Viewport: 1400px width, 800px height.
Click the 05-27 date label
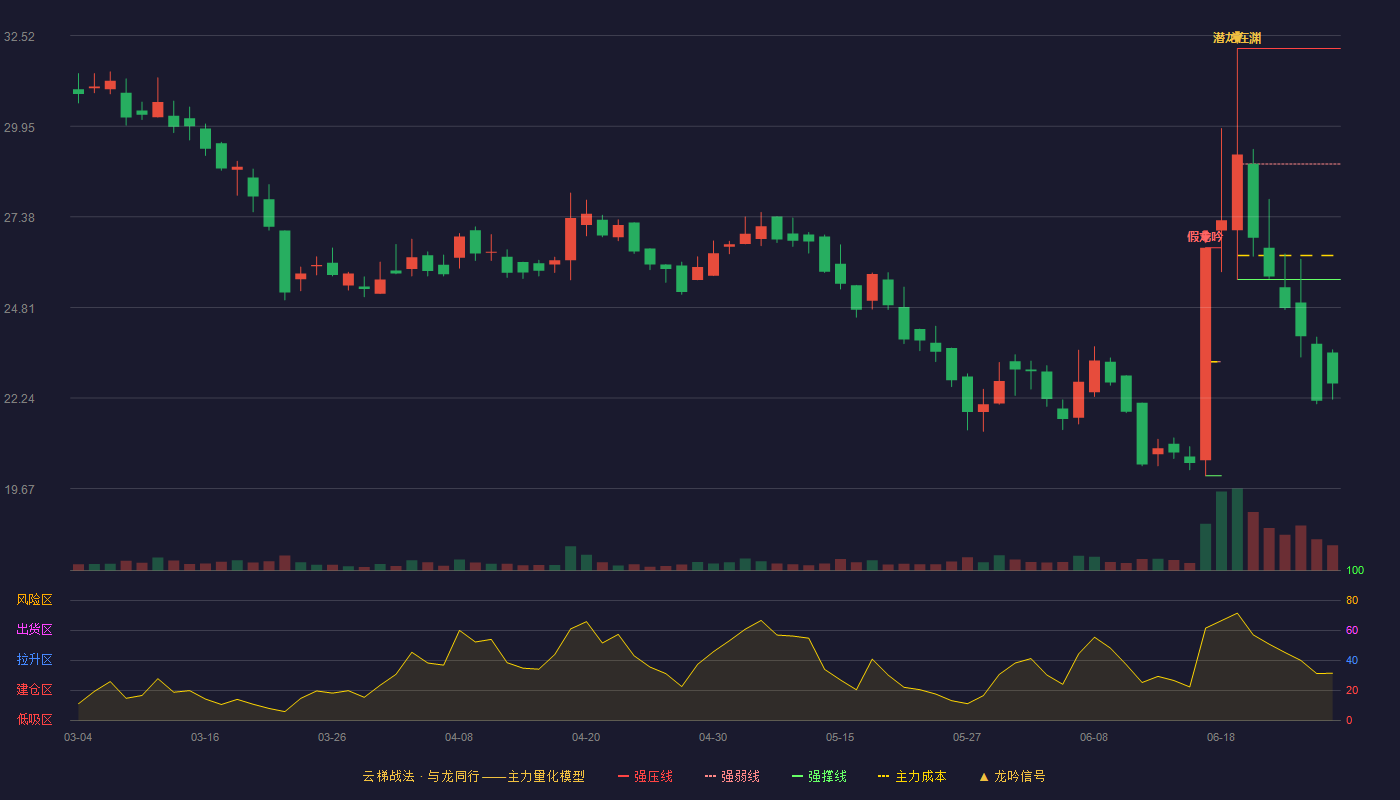click(967, 737)
